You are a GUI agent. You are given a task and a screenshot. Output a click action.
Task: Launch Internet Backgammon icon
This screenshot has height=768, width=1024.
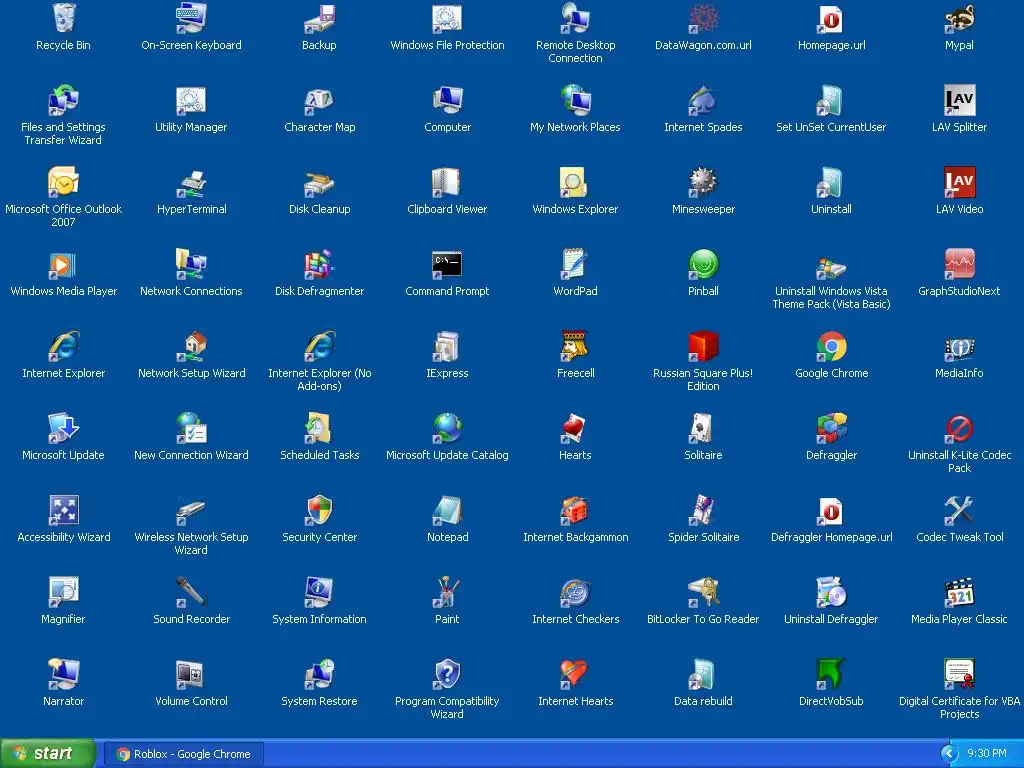coord(575,510)
